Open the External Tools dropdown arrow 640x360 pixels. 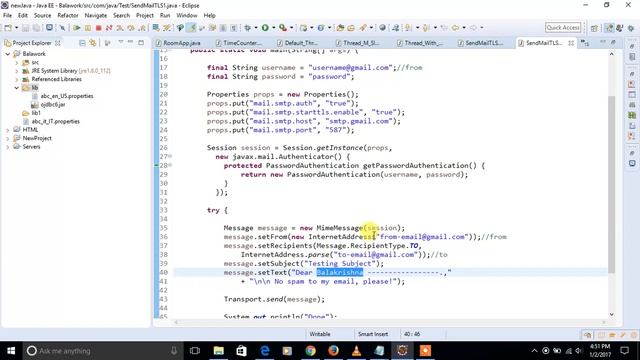click(291, 28)
